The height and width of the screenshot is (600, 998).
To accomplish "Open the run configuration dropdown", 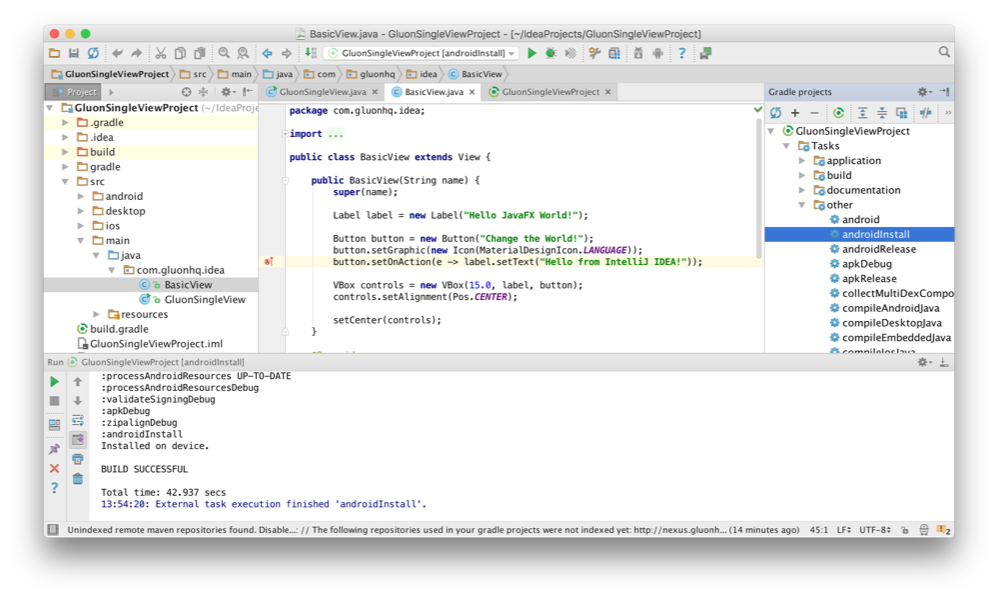I will pos(422,53).
